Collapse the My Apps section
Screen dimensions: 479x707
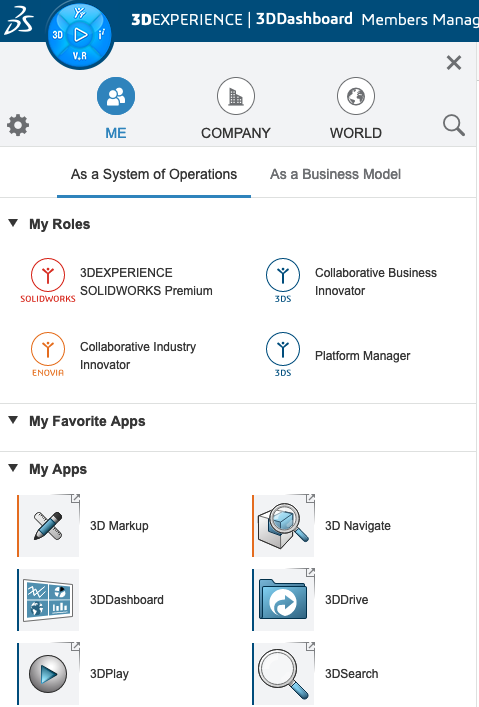tap(13, 468)
